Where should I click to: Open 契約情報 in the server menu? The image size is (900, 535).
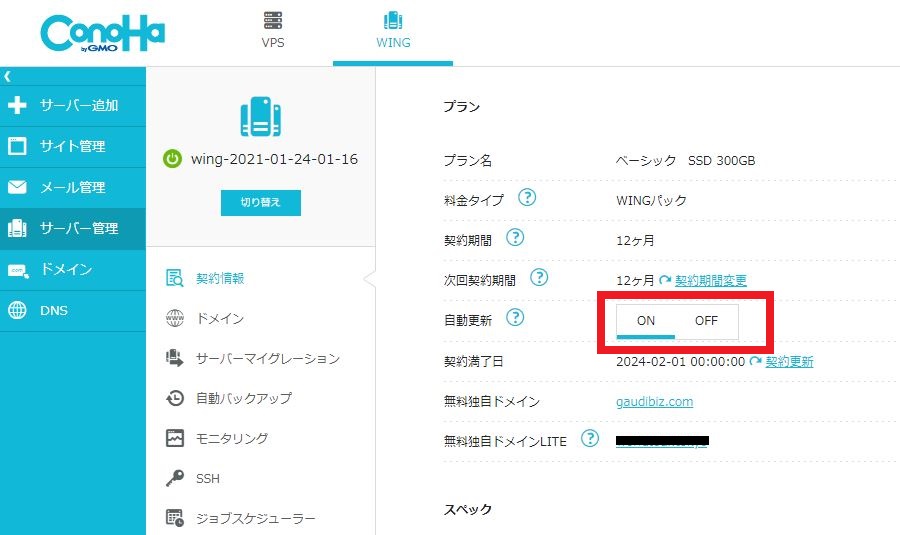click(220, 278)
